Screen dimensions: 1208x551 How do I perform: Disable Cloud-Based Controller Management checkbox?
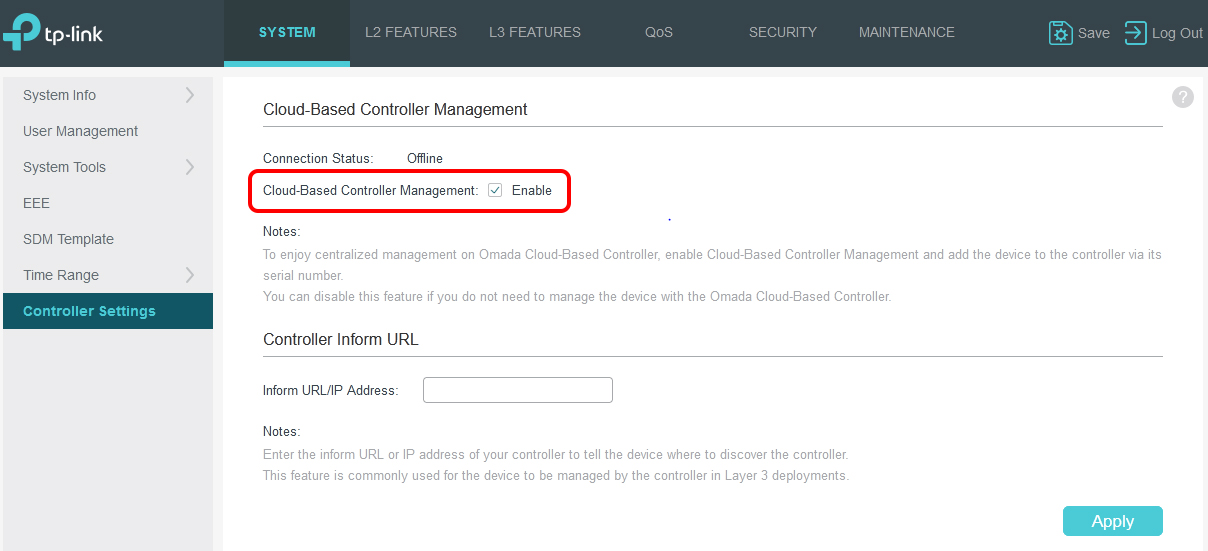point(495,190)
